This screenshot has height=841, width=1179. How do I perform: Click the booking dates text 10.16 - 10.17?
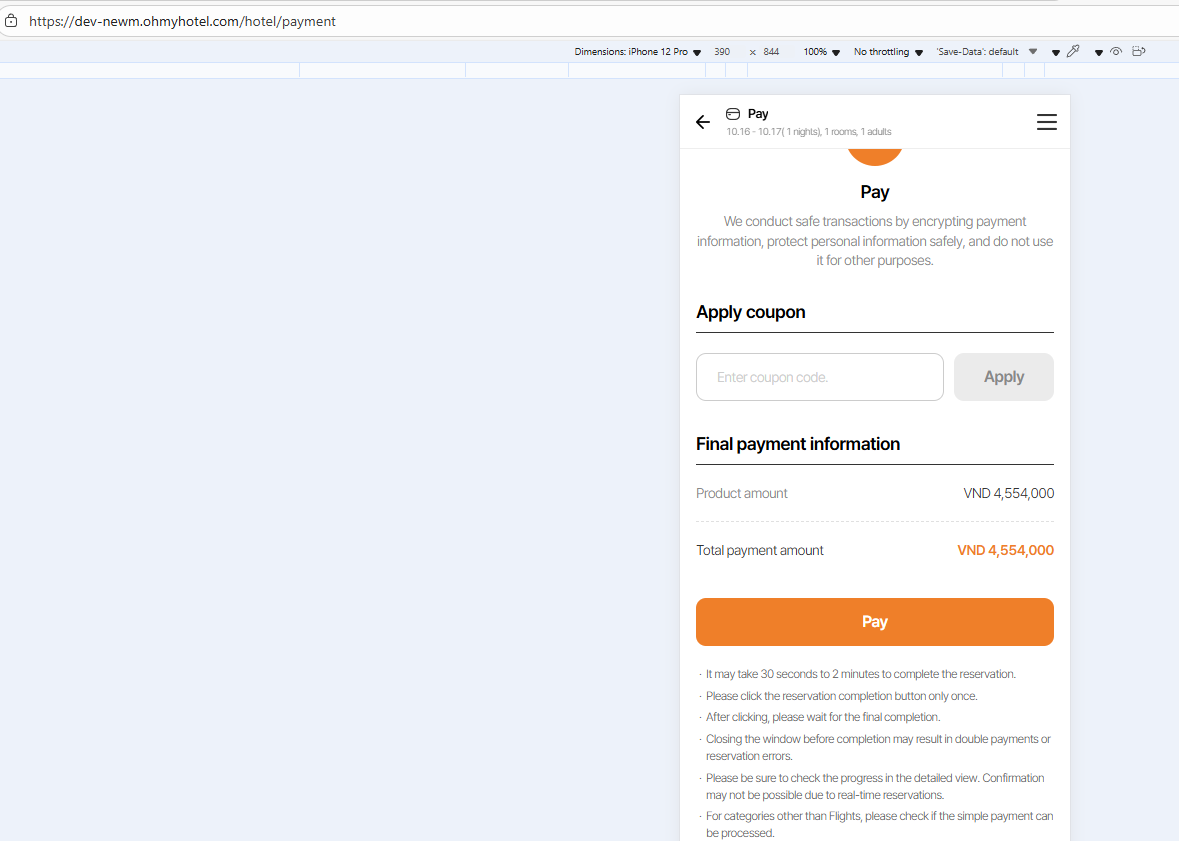(x=754, y=132)
